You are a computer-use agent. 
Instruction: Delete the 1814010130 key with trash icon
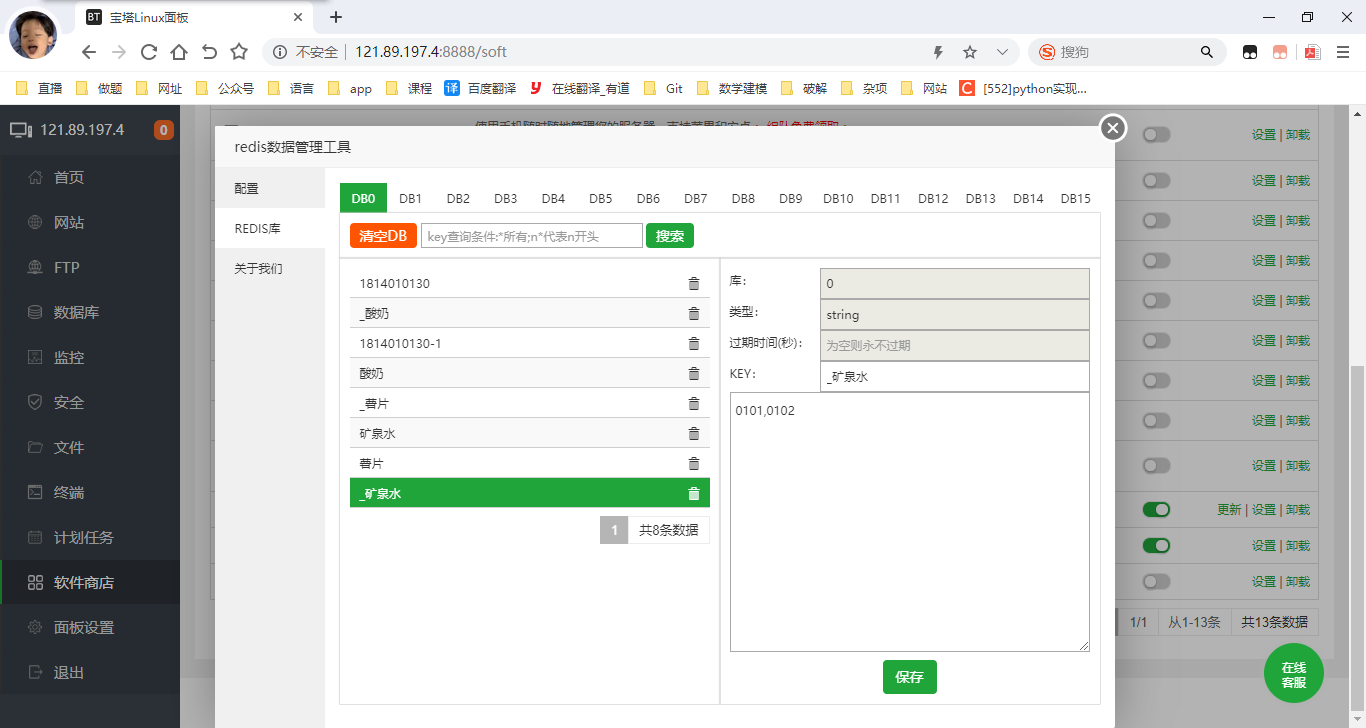[694, 284]
